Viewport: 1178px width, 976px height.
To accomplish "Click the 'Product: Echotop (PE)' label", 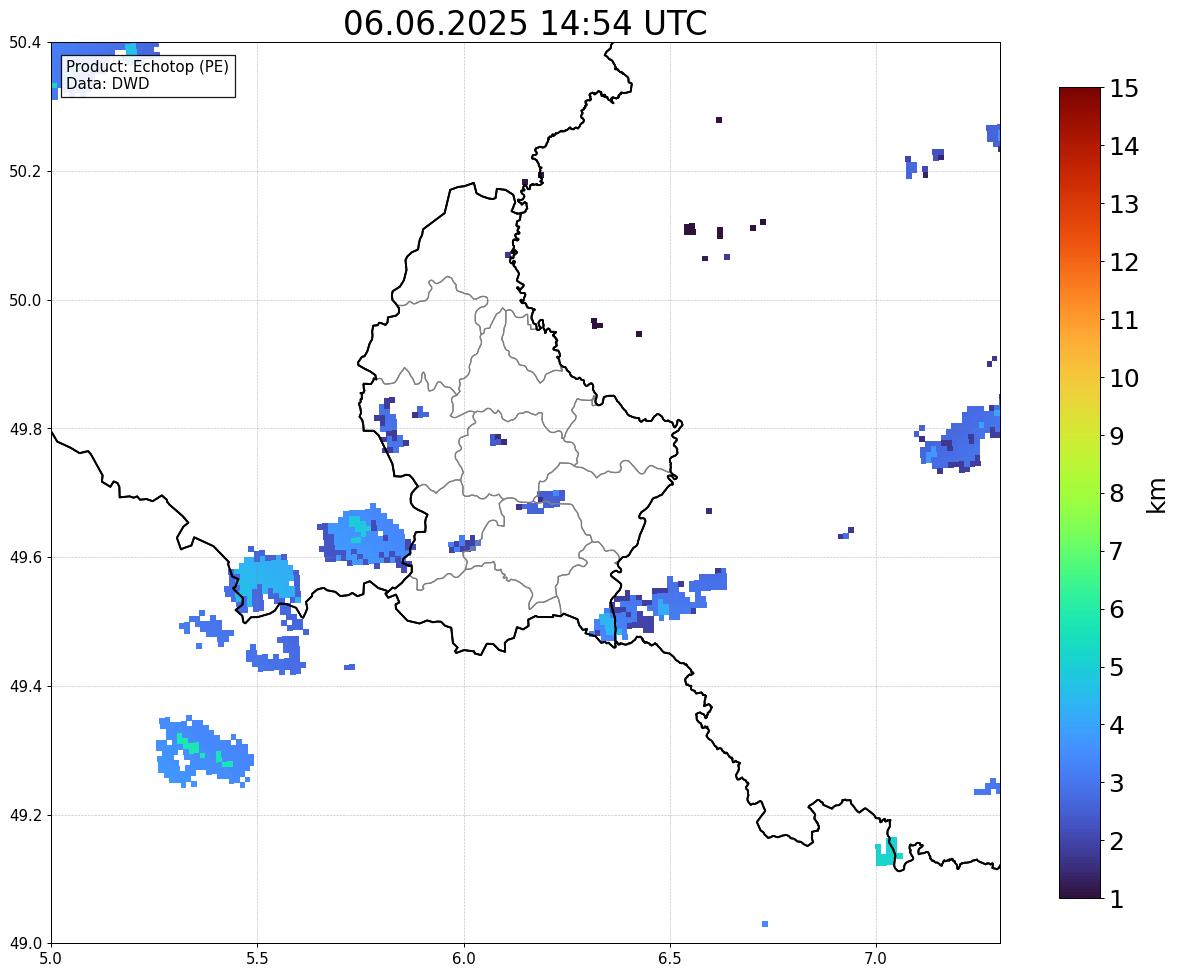I will coord(147,66).
